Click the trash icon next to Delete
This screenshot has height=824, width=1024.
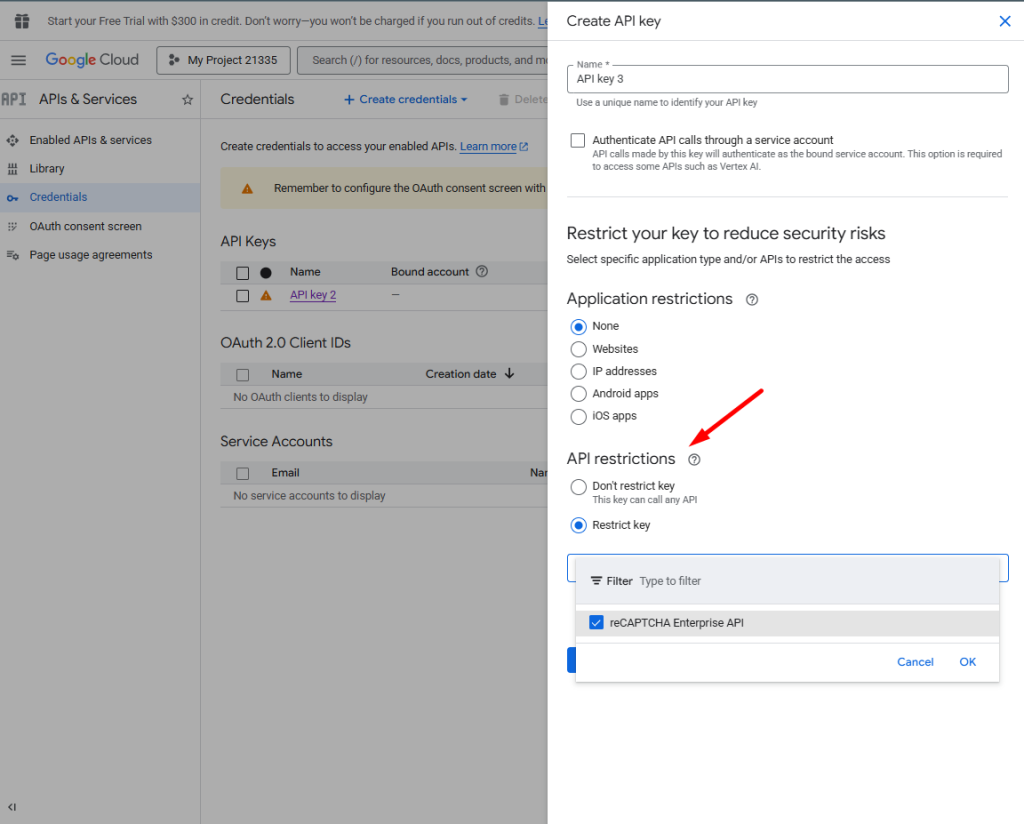[504, 100]
